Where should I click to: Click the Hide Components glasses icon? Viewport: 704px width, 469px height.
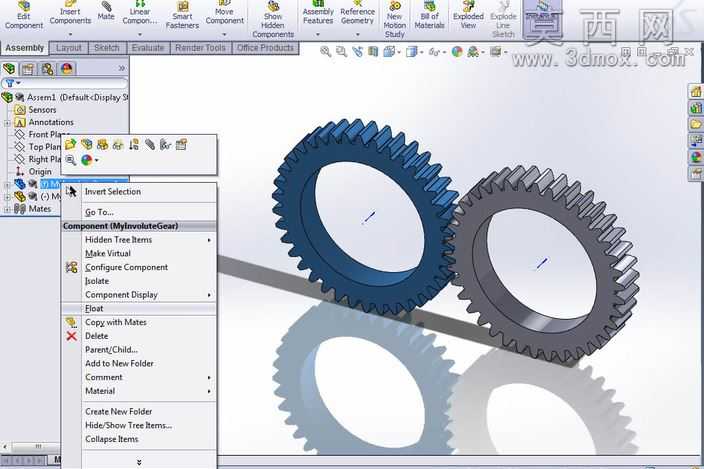[118, 145]
